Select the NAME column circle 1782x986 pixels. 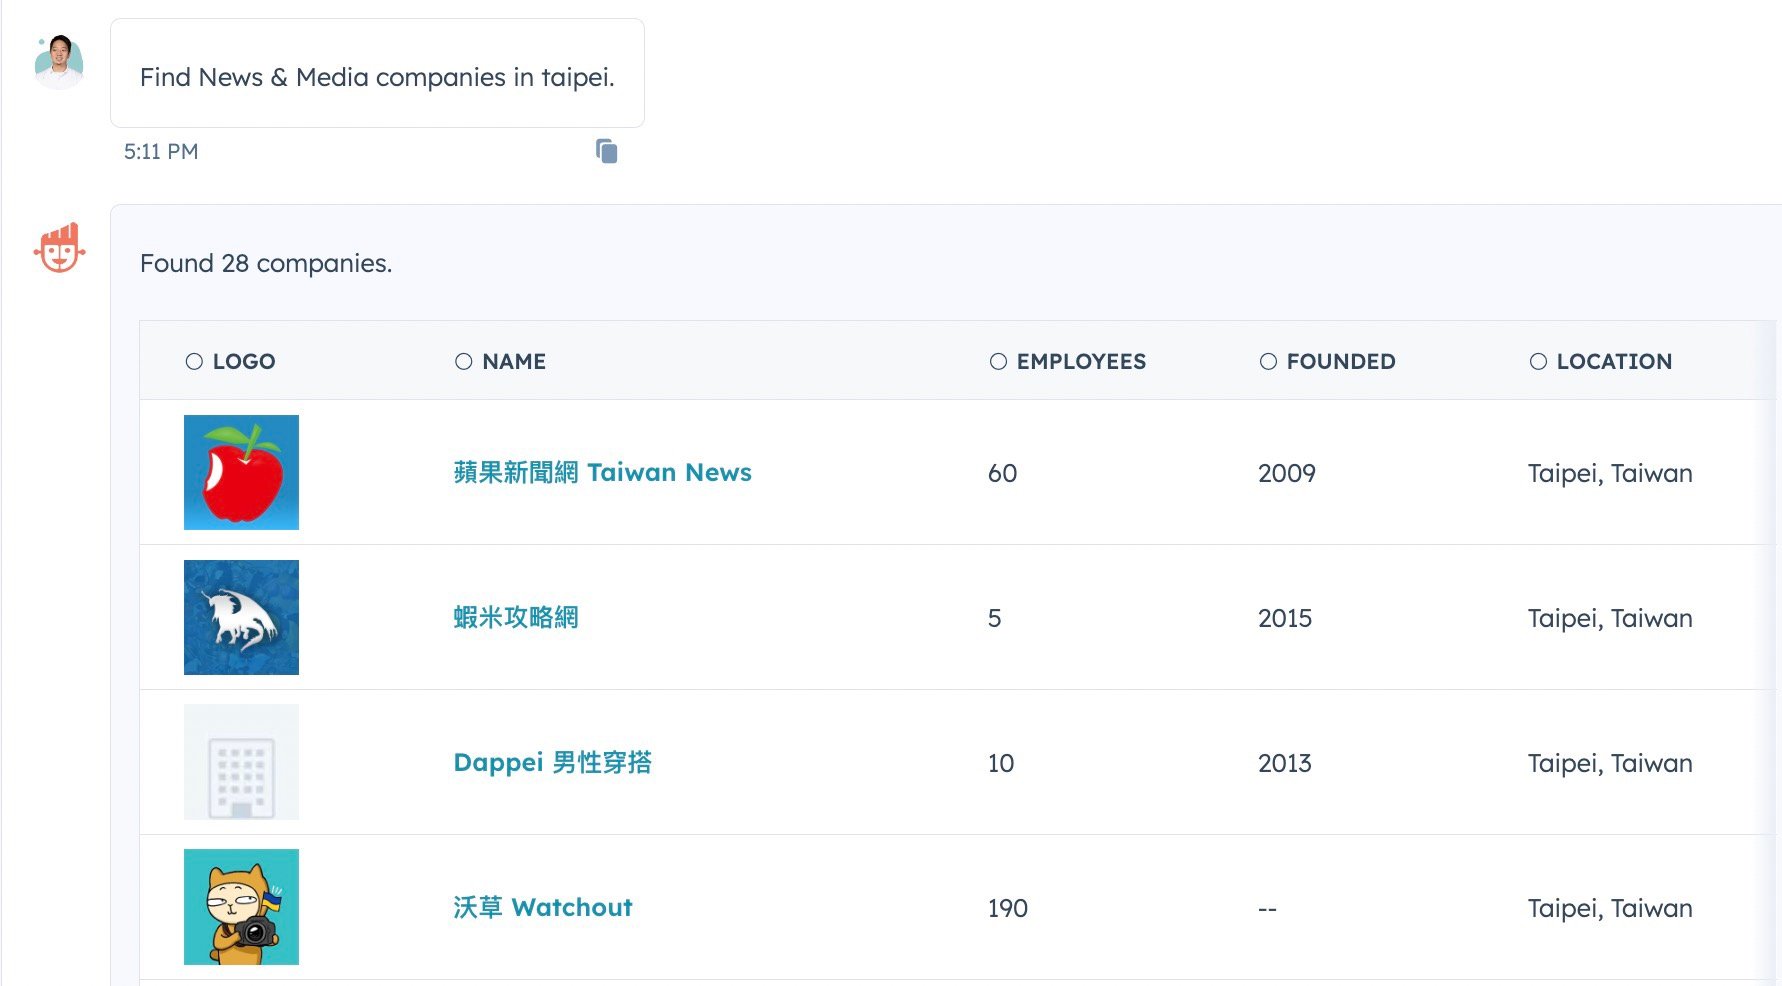click(463, 361)
